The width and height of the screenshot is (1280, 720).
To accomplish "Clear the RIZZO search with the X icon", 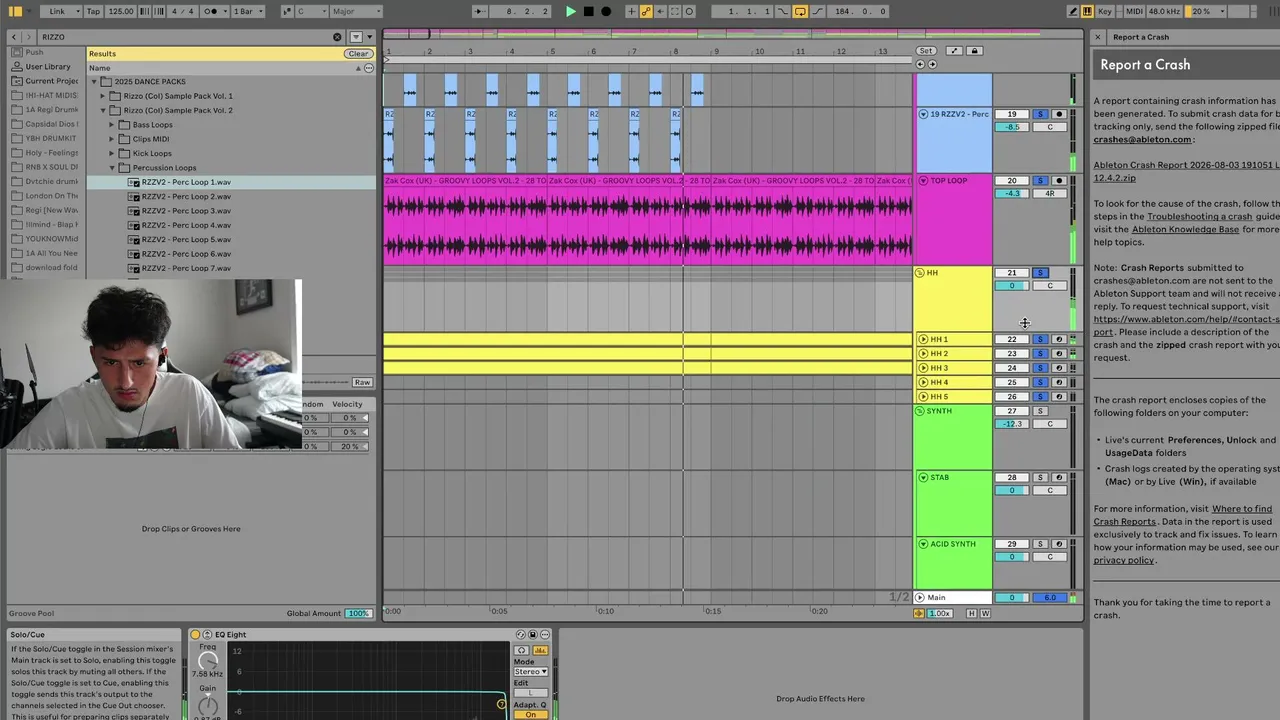I will [337, 37].
